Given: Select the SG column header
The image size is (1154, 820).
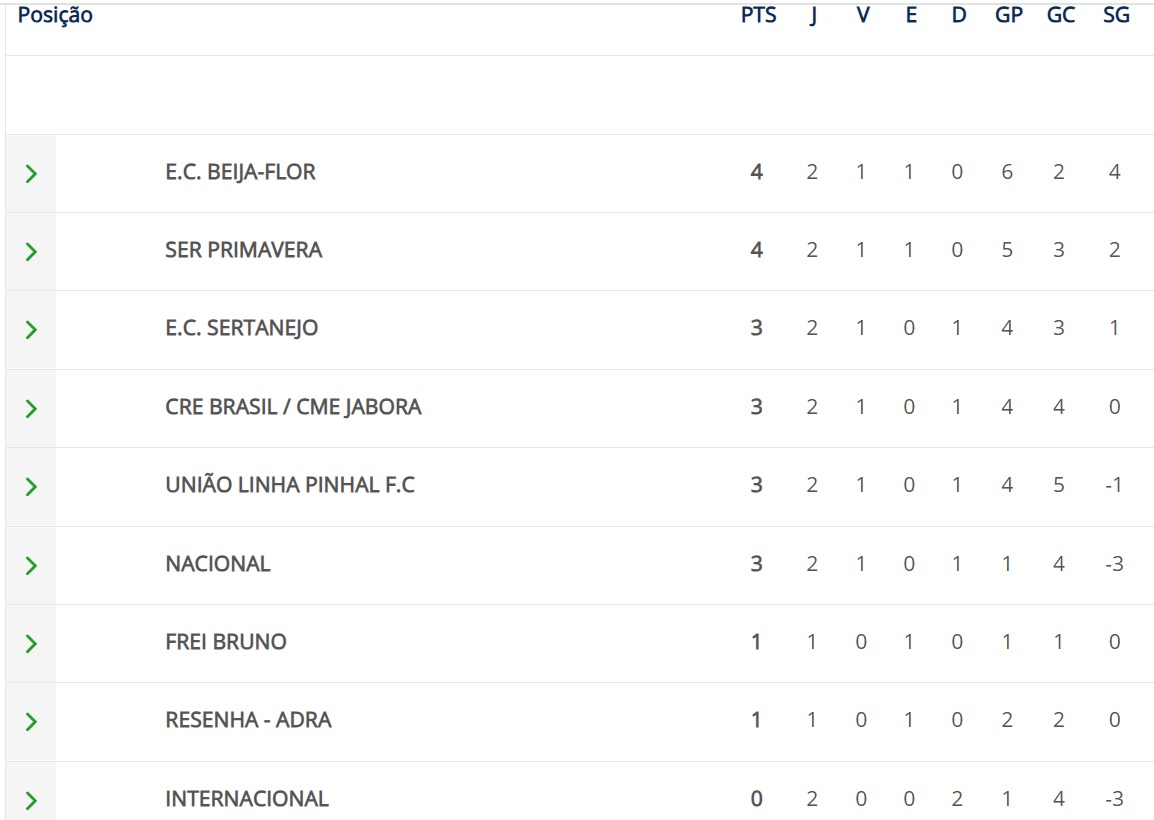Looking at the screenshot, I should [1116, 15].
